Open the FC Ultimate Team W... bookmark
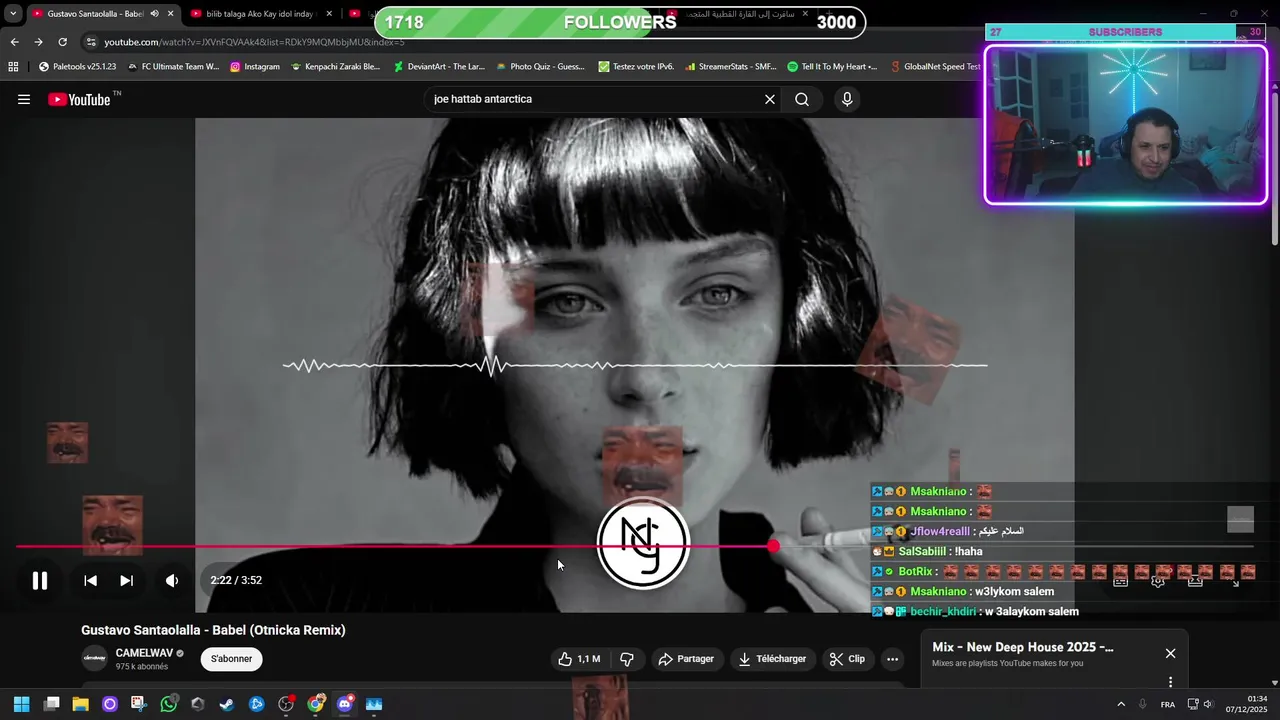The image size is (1280, 720). pyautogui.click(x=173, y=67)
